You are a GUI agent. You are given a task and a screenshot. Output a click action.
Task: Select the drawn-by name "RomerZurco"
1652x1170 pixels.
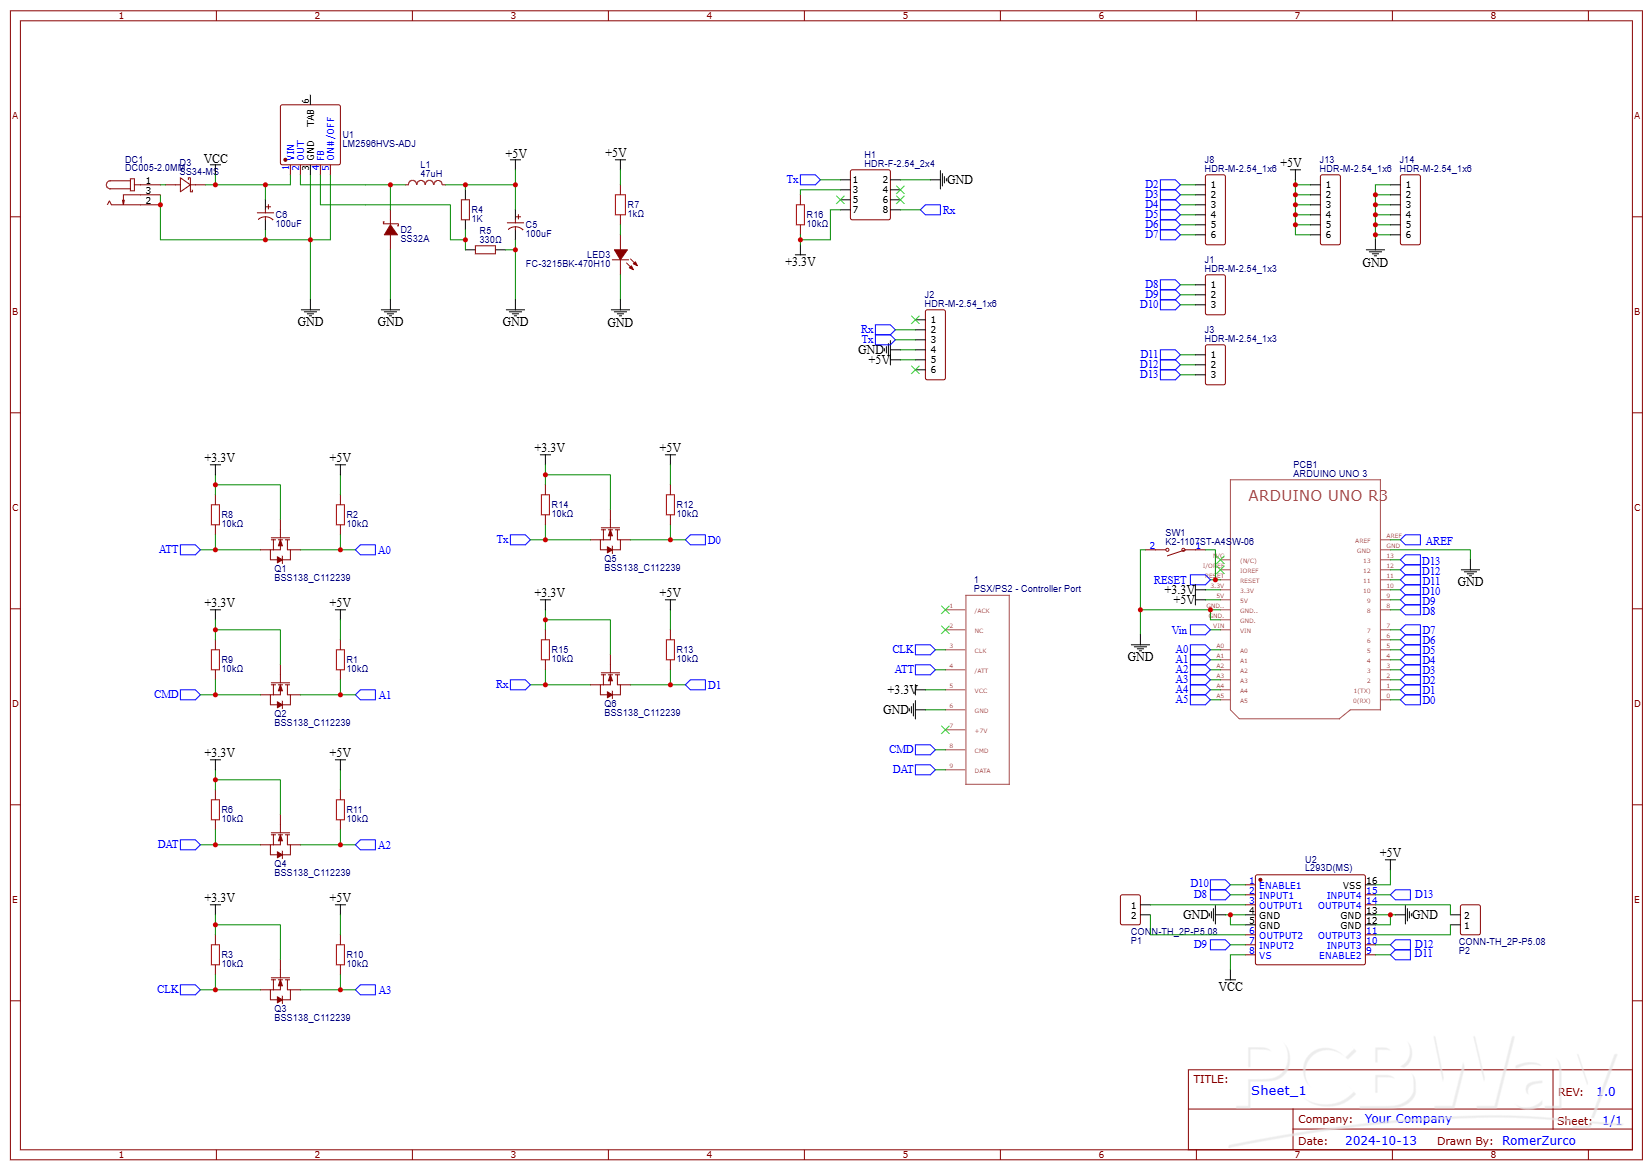[x=1539, y=1141]
